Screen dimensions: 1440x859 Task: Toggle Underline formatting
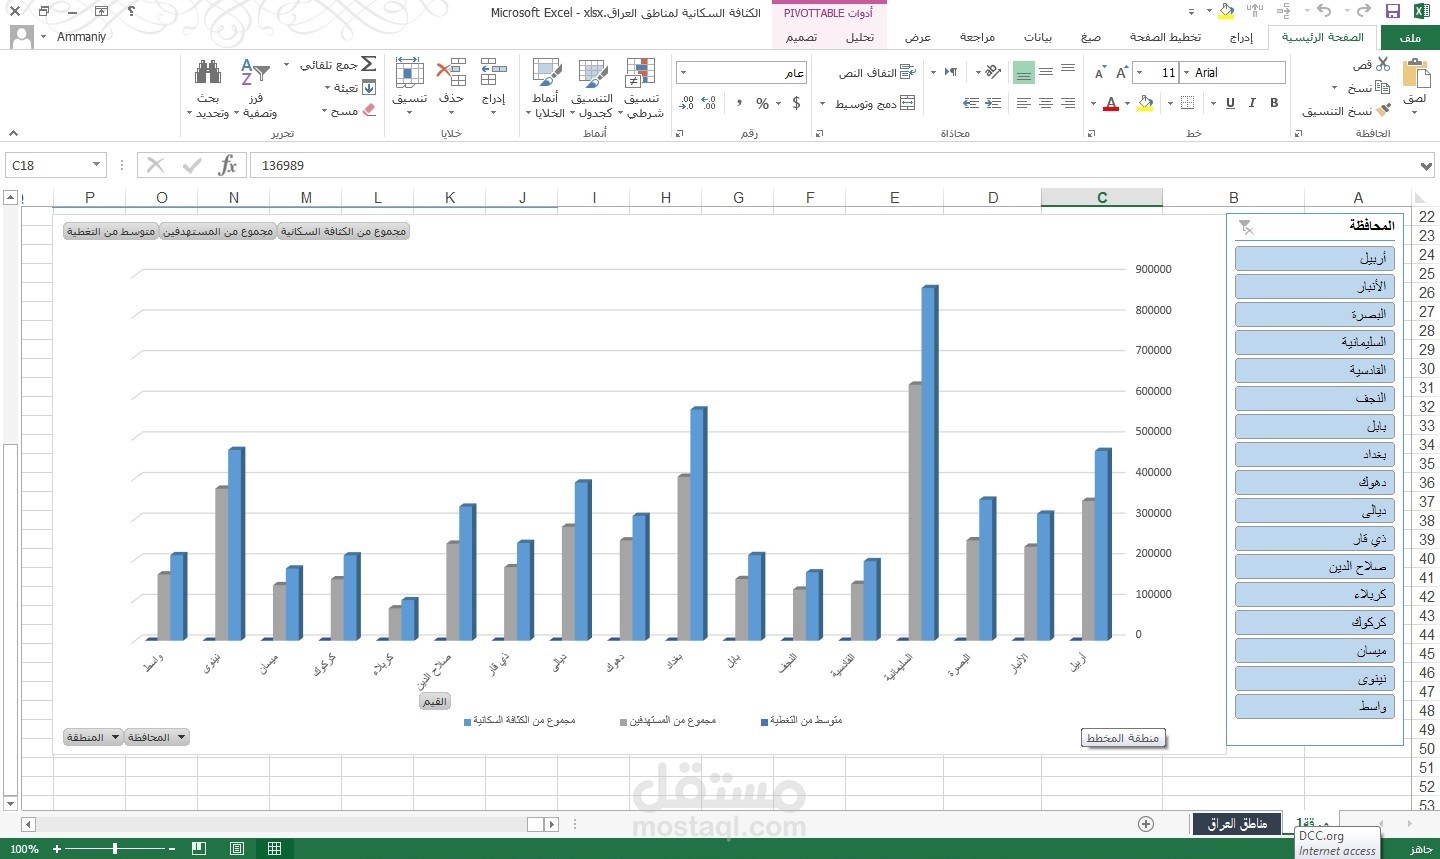[x=1230, y=103]
